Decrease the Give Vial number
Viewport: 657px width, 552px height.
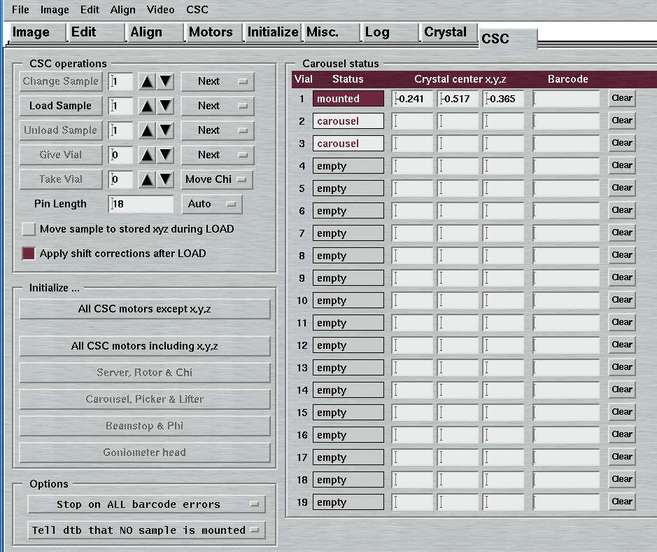[x=166, y=155]
